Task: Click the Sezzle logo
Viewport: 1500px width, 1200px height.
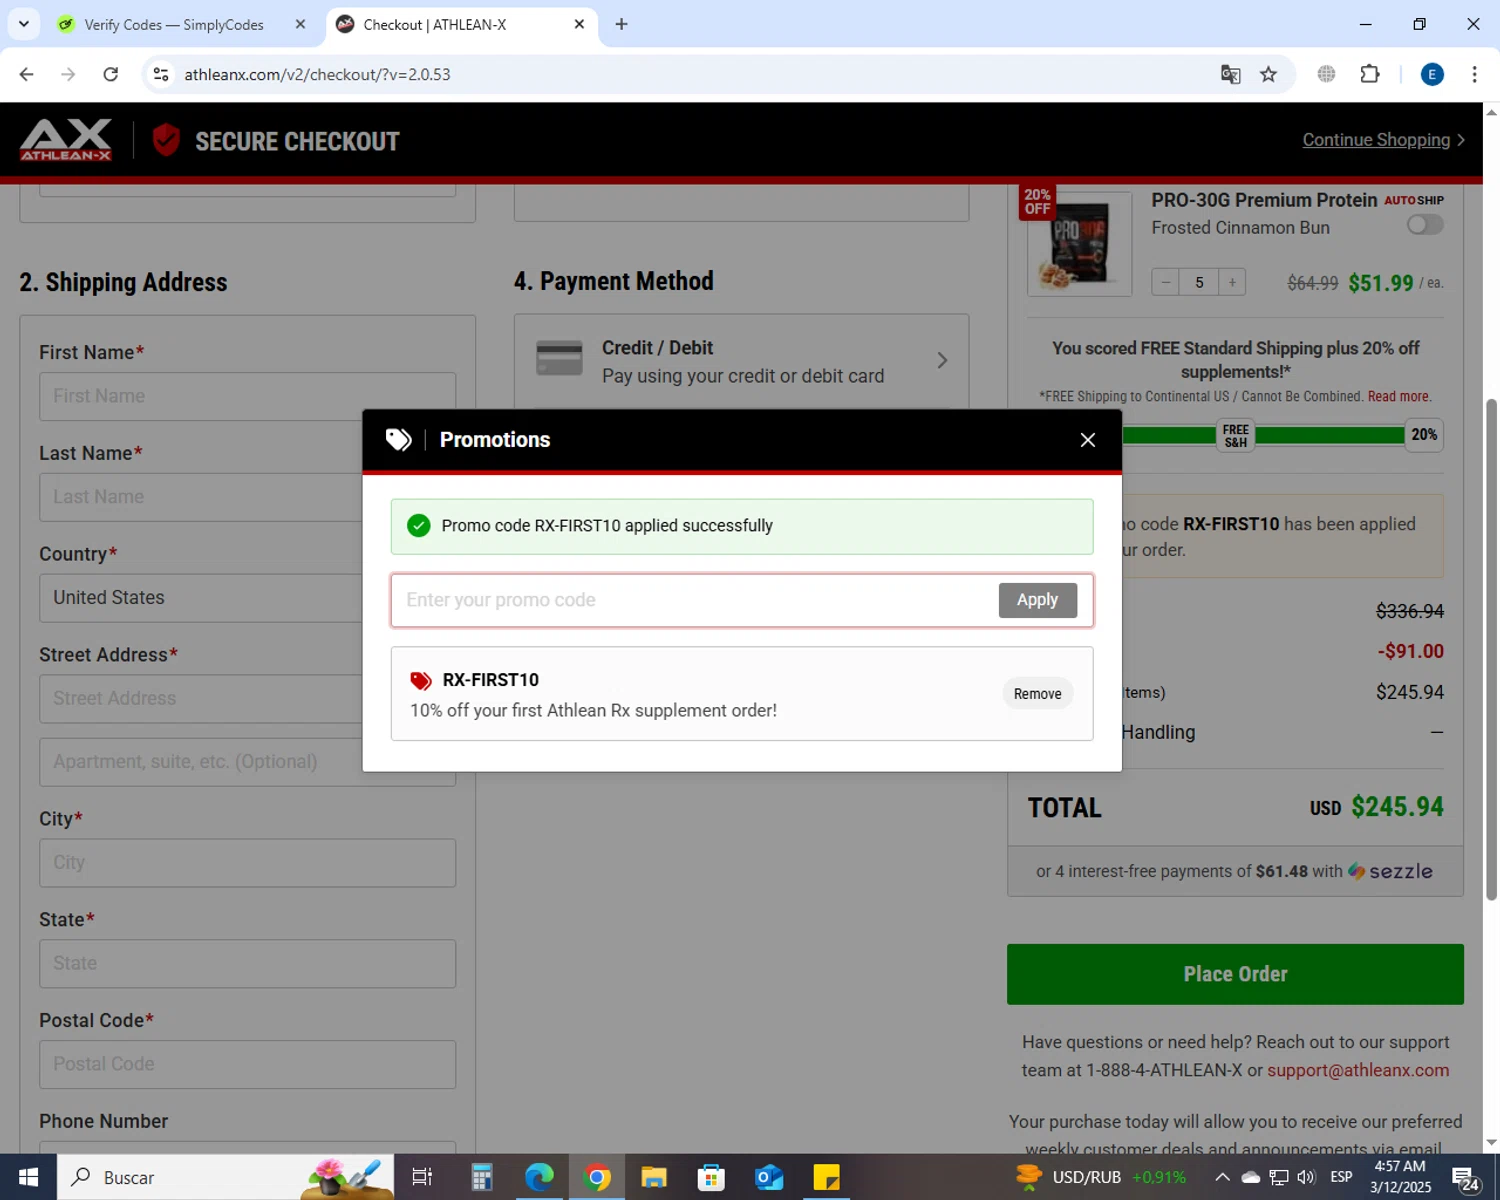Action: tap(1390, 871)
